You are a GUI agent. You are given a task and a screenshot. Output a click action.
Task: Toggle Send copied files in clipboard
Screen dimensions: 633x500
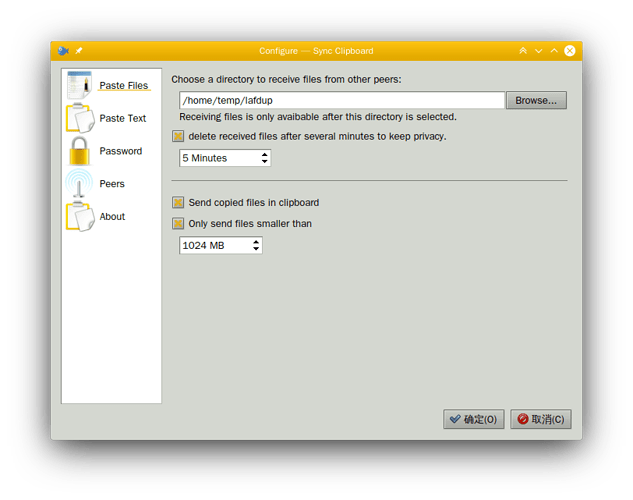(179, 202)
